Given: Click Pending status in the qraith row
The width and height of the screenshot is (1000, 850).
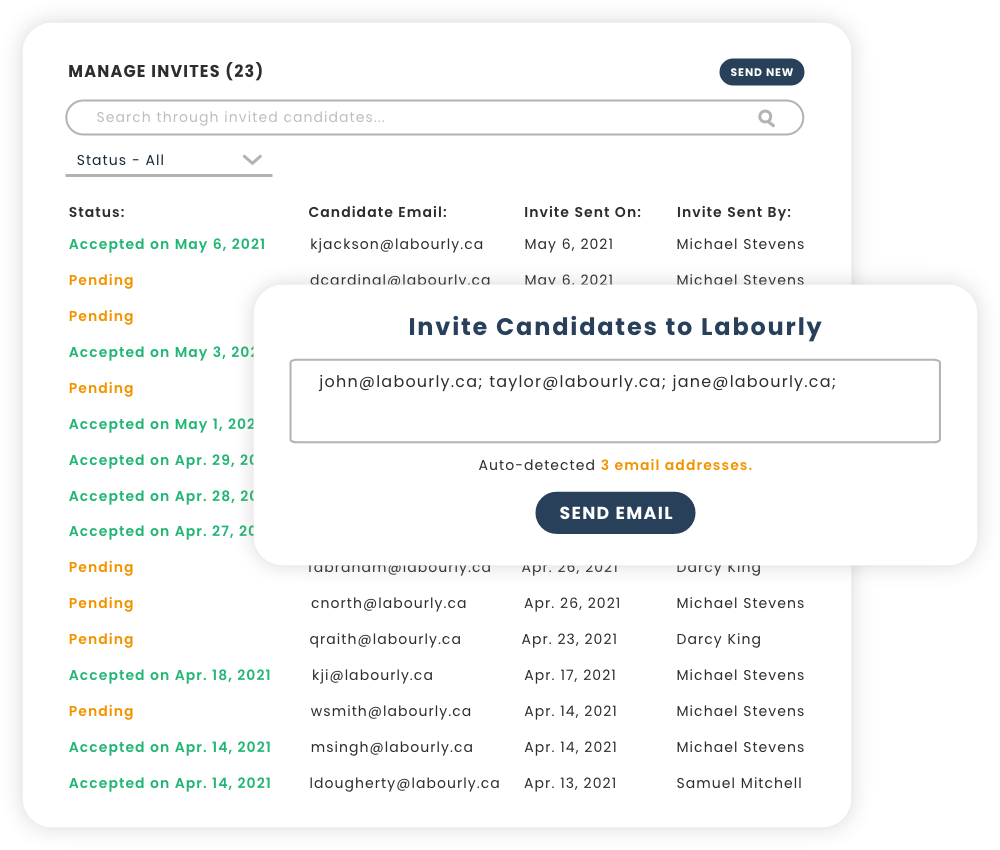Looking at the screenshot, I should pyautogui.click(x=101, y=639).
